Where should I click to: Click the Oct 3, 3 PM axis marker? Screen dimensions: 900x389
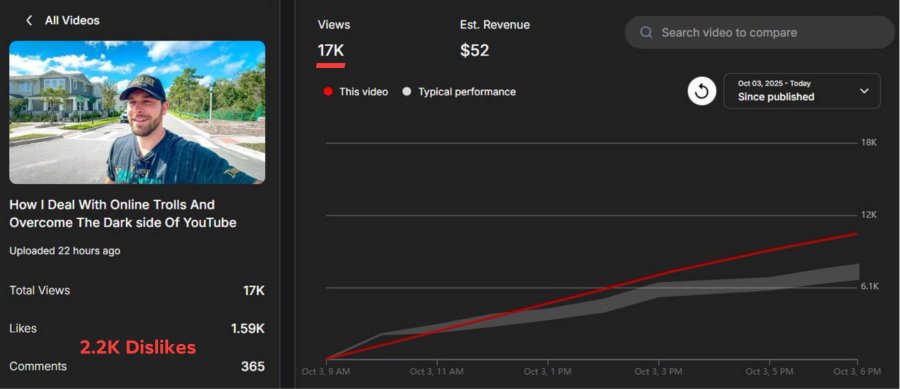658,372
